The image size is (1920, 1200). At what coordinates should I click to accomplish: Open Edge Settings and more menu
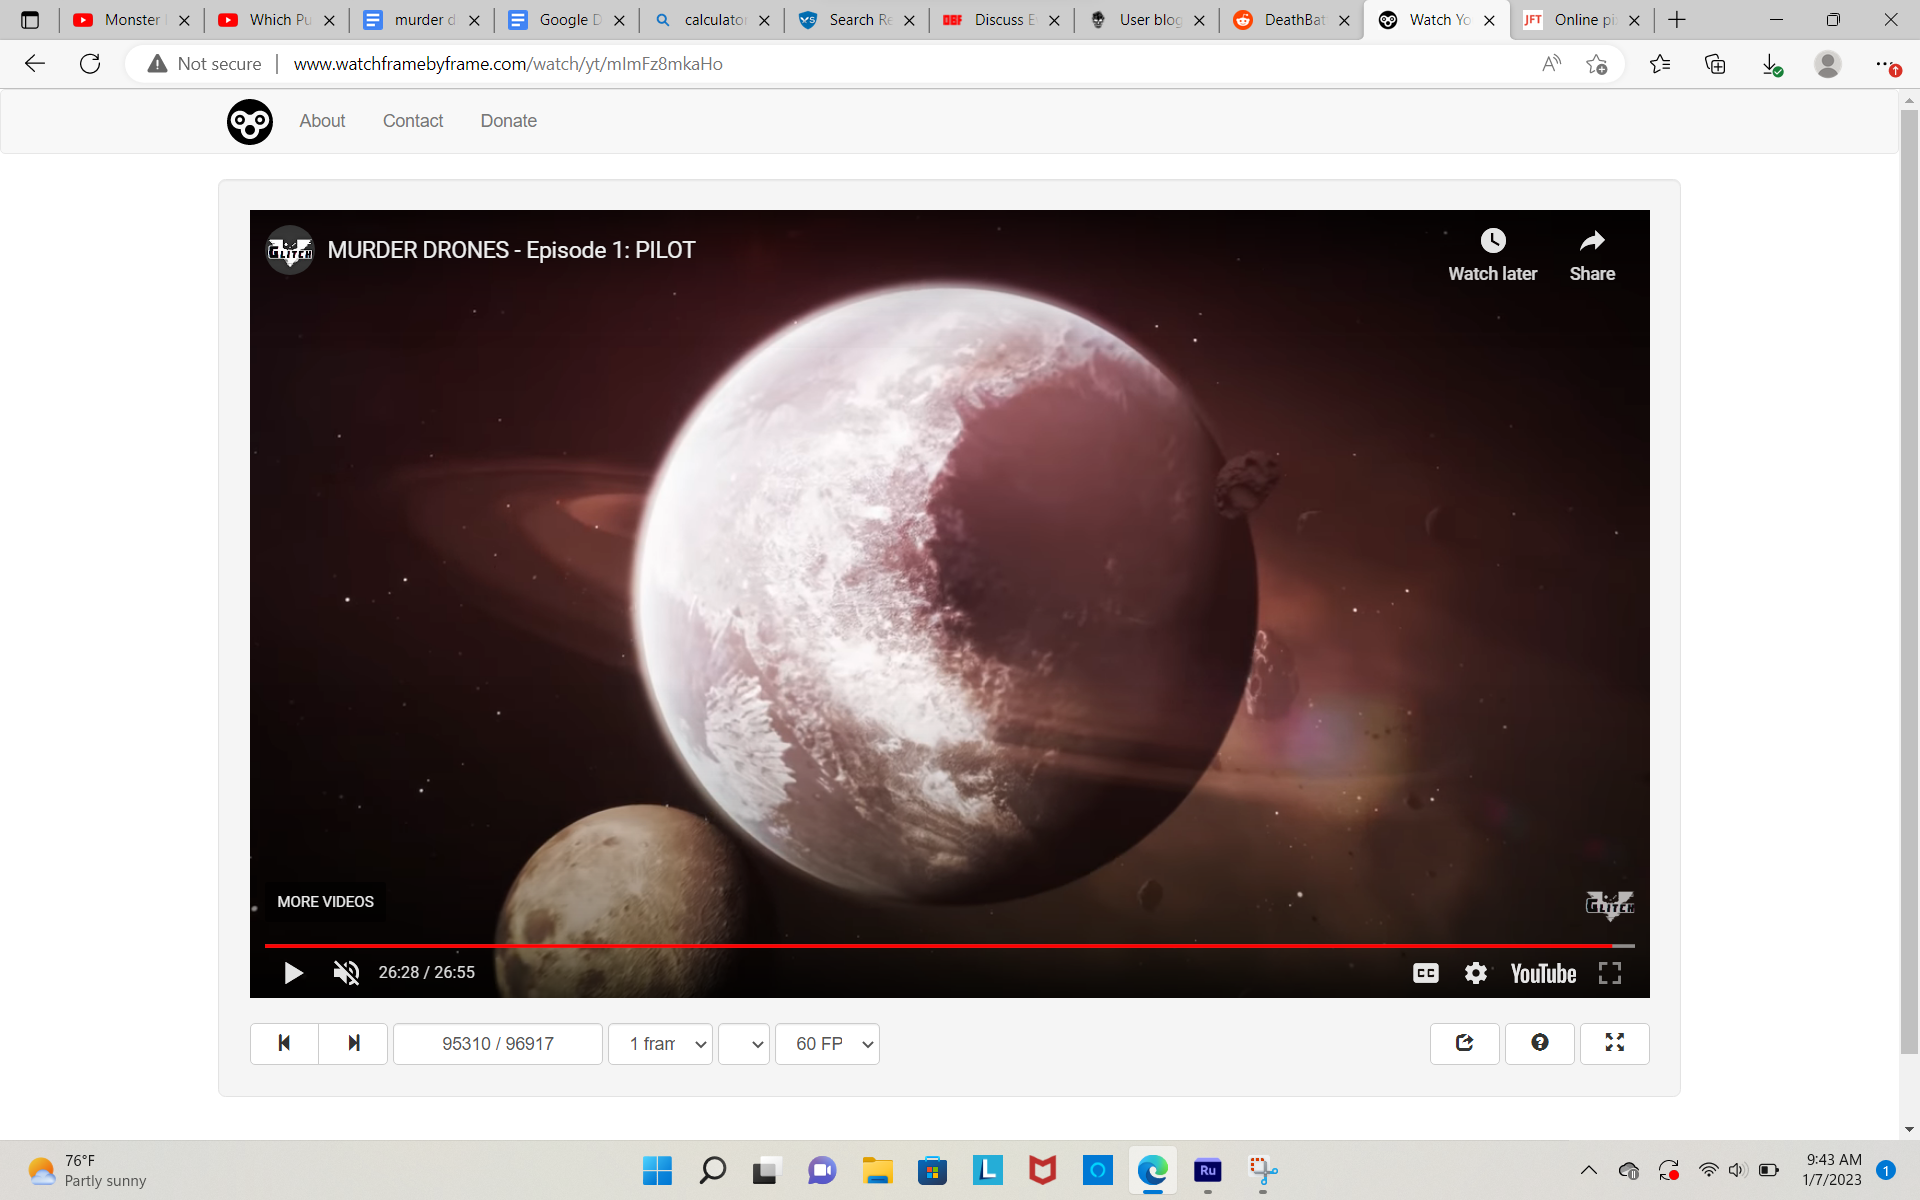tap(1886, 64)
